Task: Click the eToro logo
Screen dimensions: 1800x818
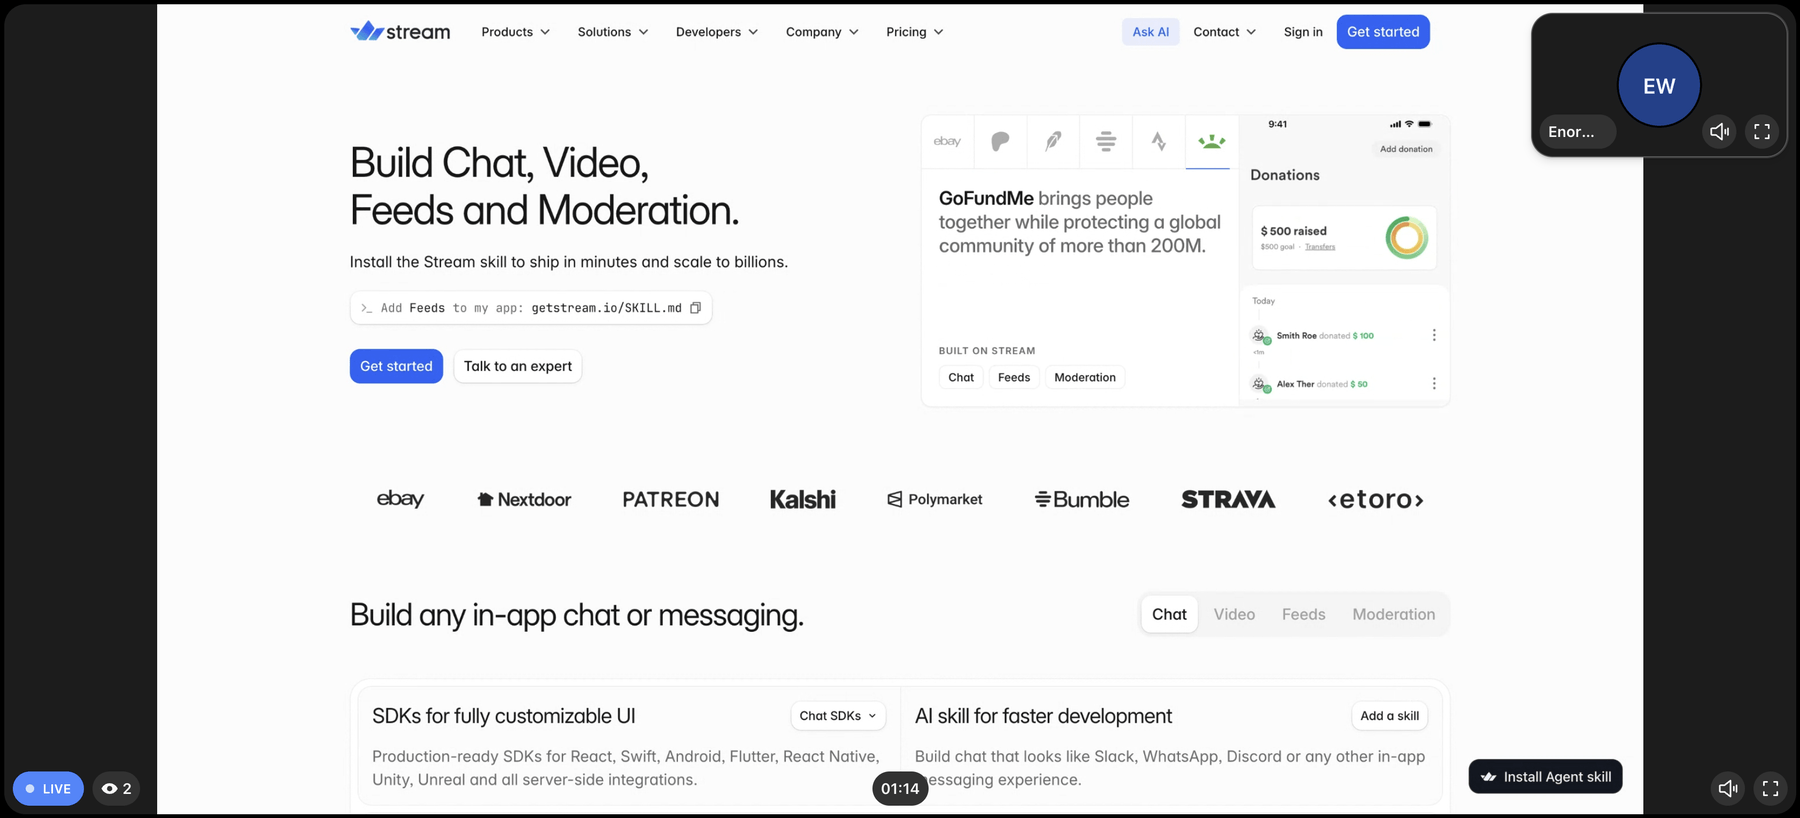Action: (1376, 499)
